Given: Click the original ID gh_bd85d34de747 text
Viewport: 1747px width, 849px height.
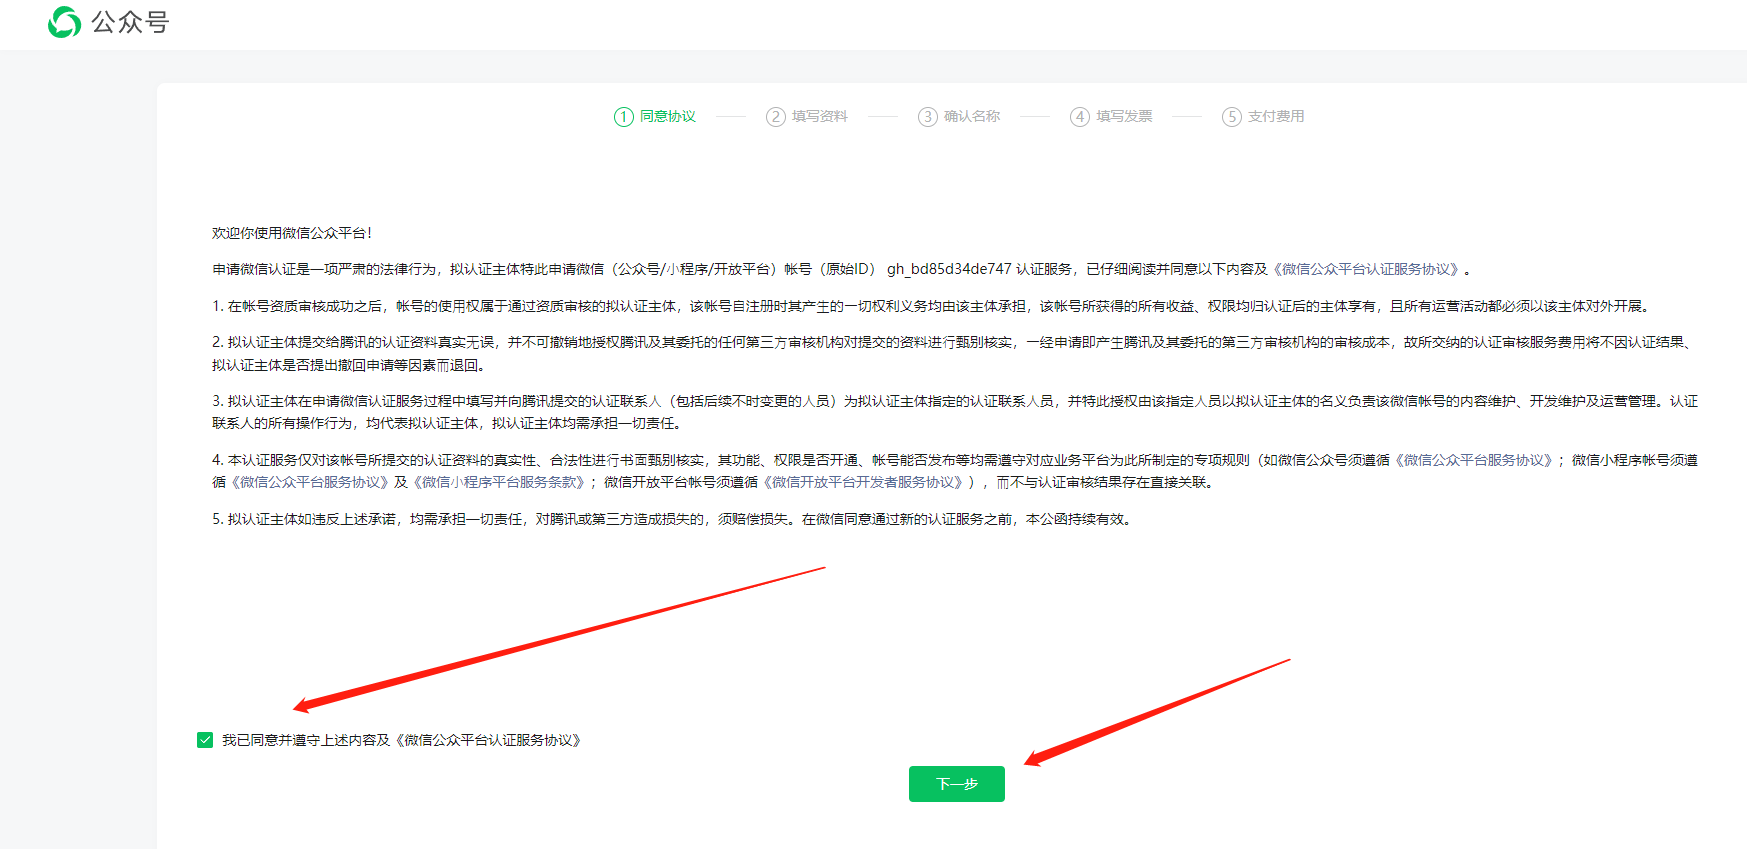Looking at the screenshot, I should (x=949, y=269).
